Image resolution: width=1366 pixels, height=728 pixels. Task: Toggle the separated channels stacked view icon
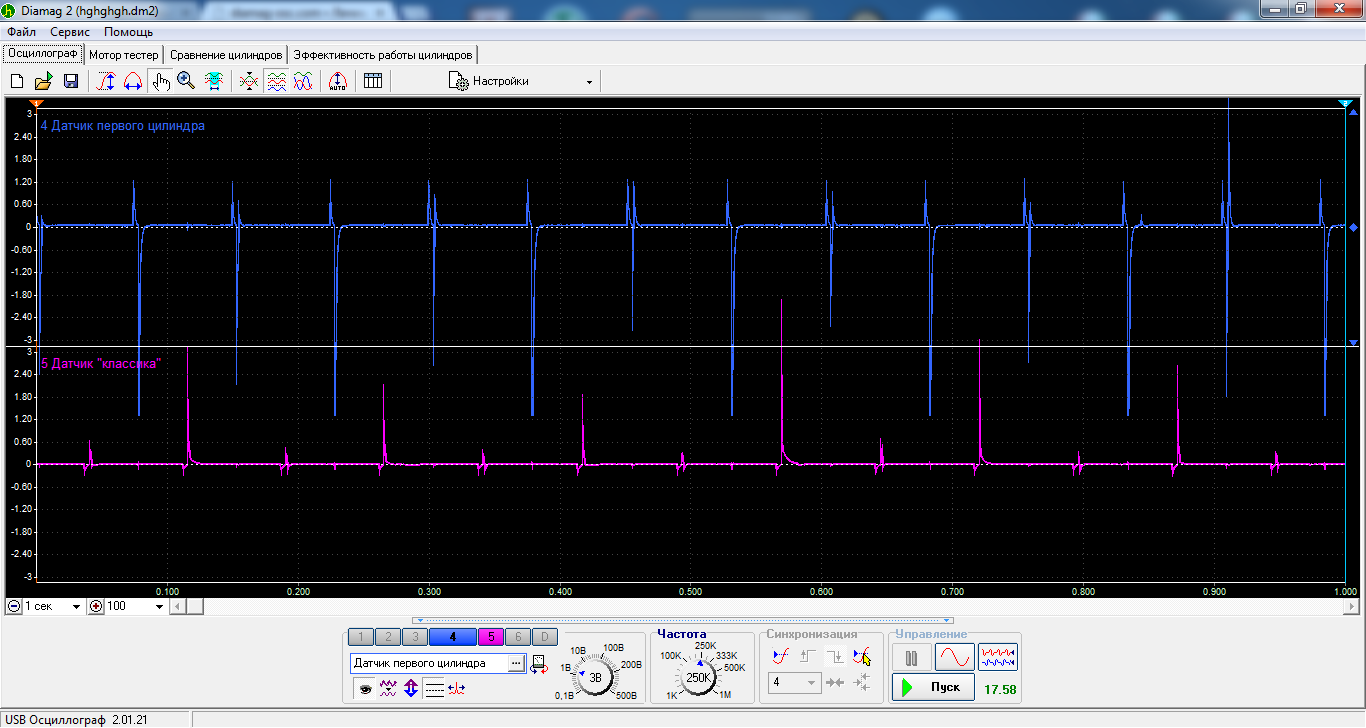coord(277,81)
